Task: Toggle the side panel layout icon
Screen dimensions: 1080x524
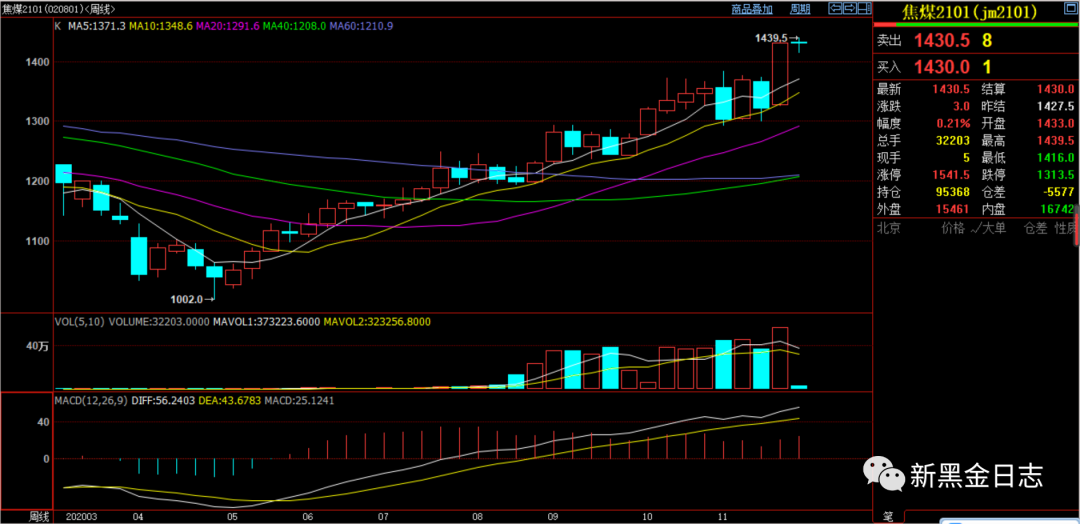Action: point(864,8)
